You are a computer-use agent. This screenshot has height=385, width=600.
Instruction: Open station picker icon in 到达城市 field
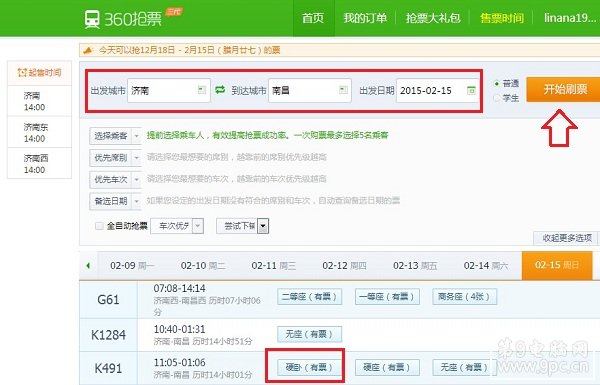[343, 90]
